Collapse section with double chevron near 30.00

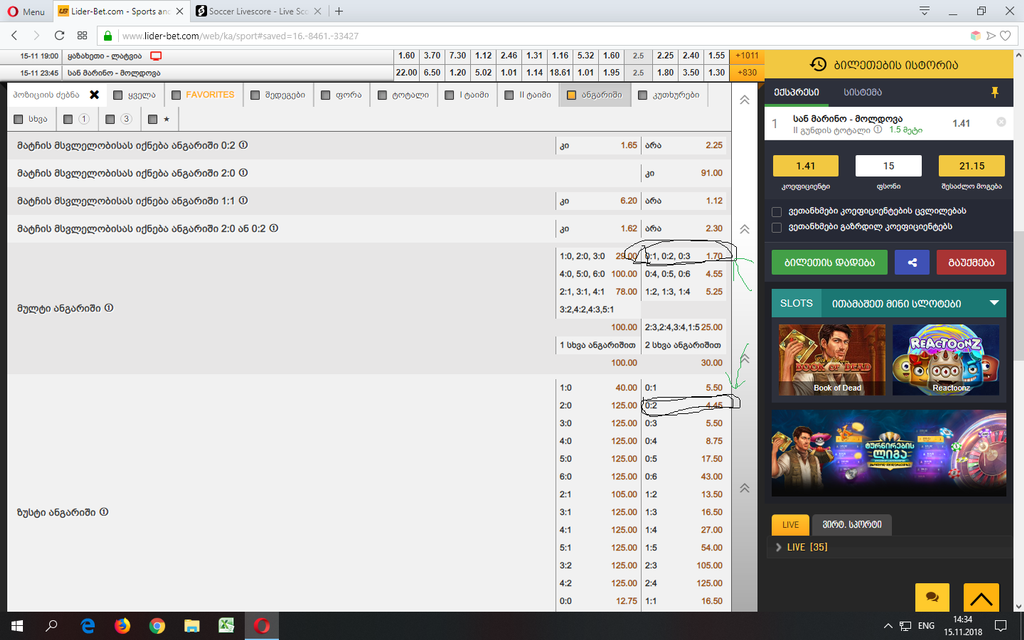coord(744,359)
